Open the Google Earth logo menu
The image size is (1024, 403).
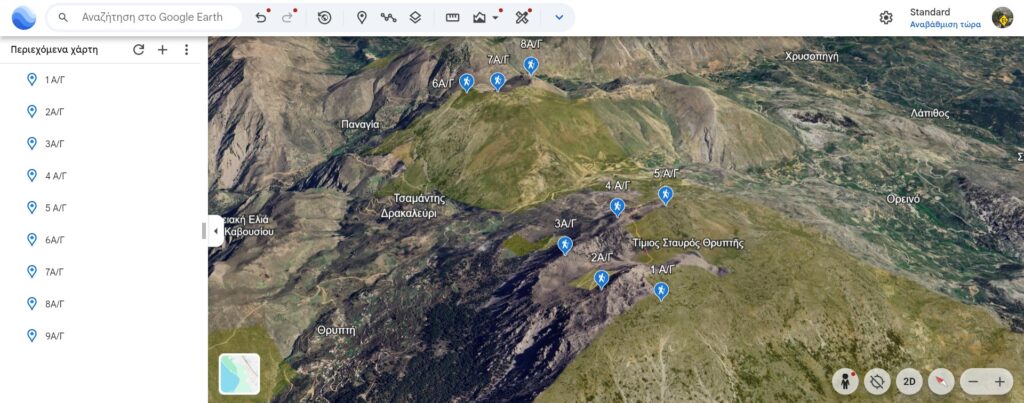coord(24,18)
